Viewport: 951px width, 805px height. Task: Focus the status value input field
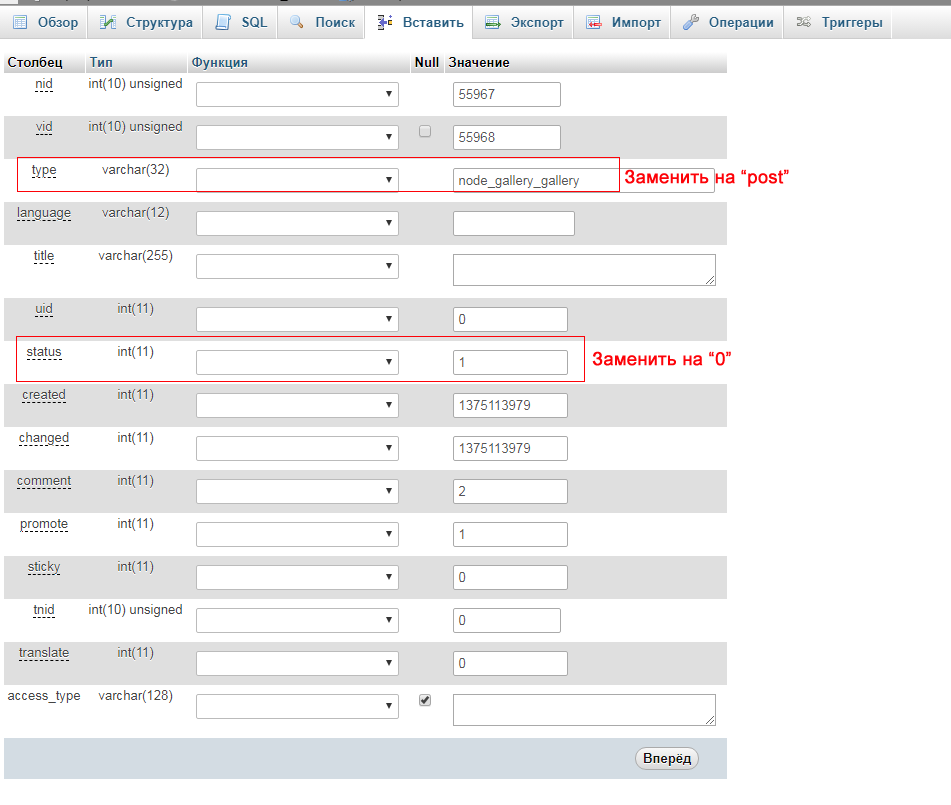point(510,362)
